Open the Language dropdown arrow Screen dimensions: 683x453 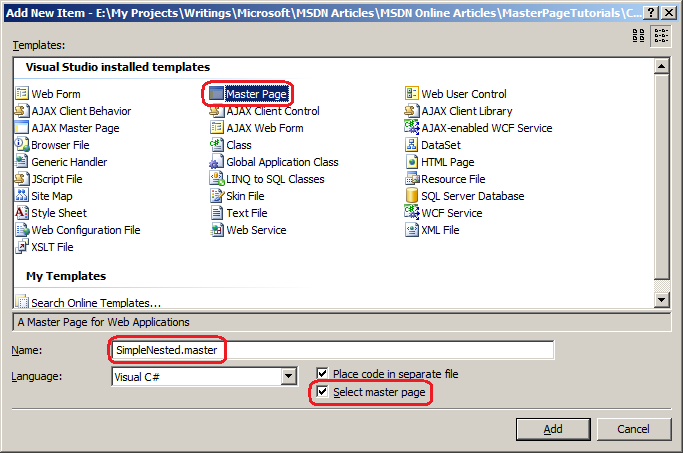[x=288, y=376]
